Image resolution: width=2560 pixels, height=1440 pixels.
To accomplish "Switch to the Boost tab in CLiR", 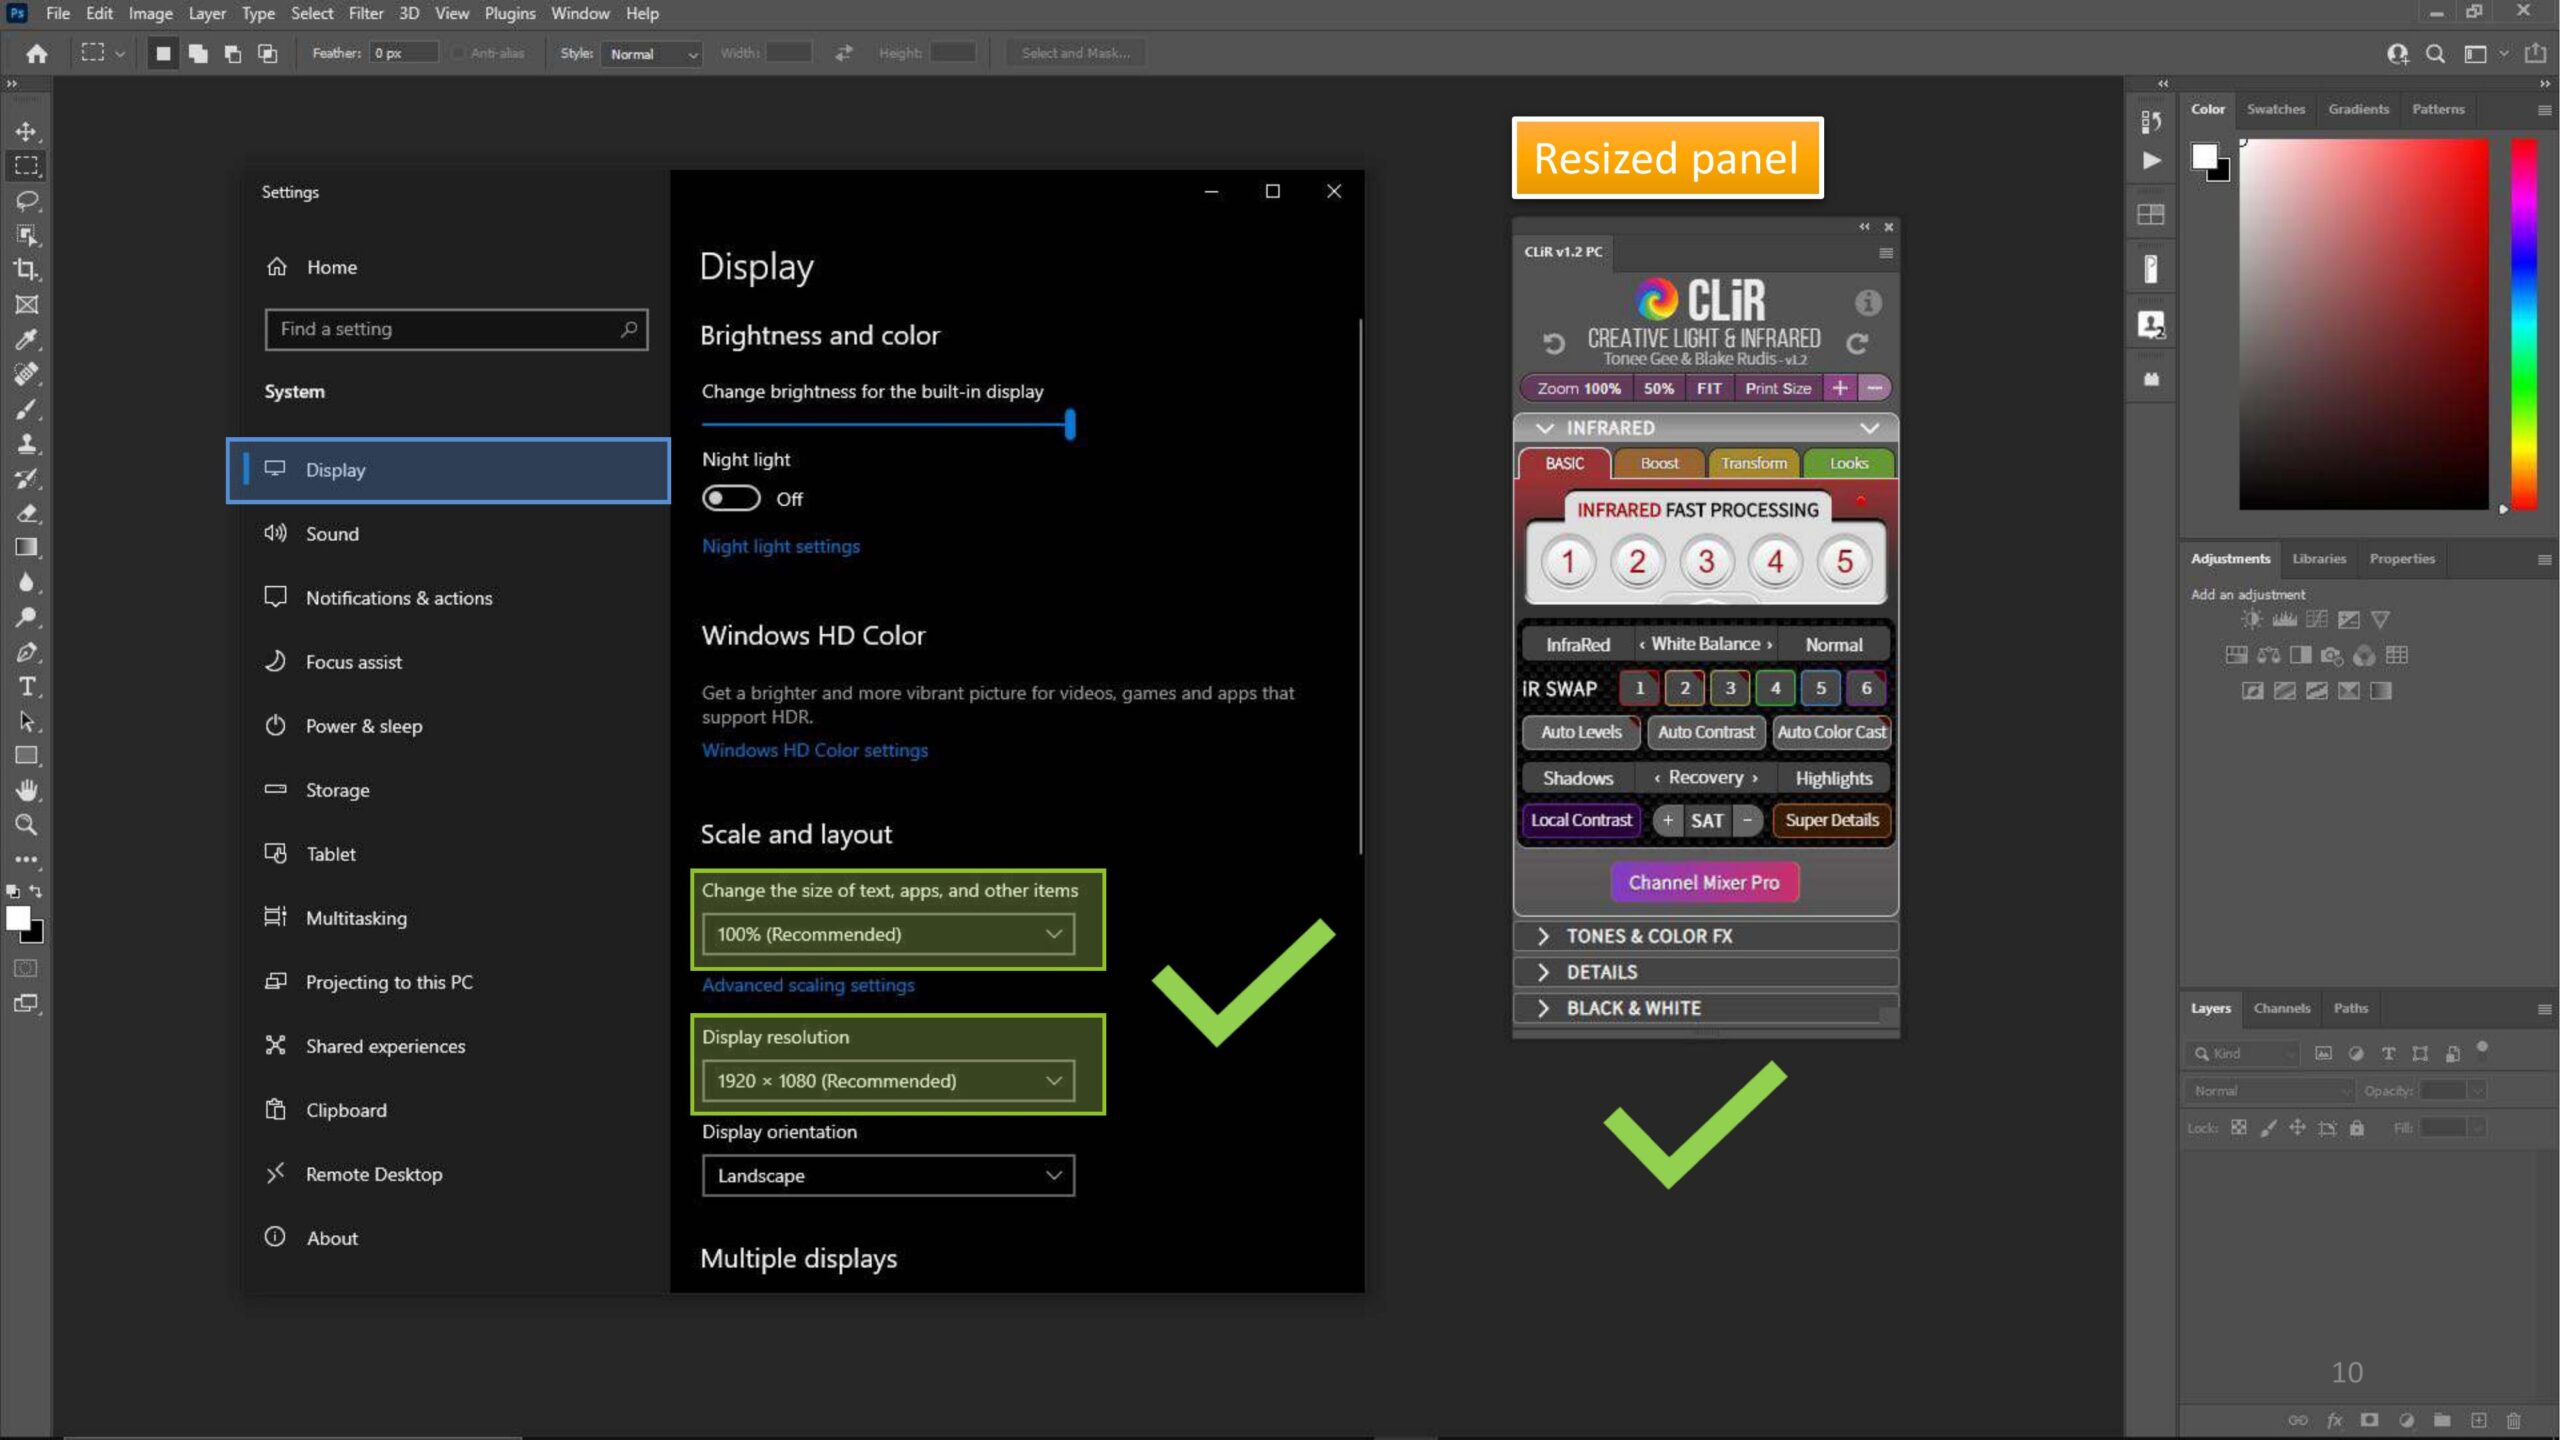I will coord(1659,463).
